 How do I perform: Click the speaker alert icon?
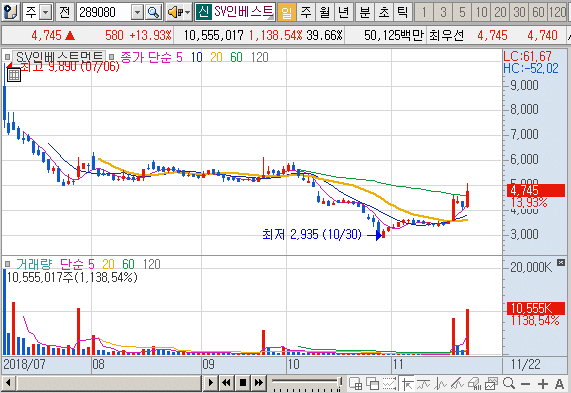(175, 12)
